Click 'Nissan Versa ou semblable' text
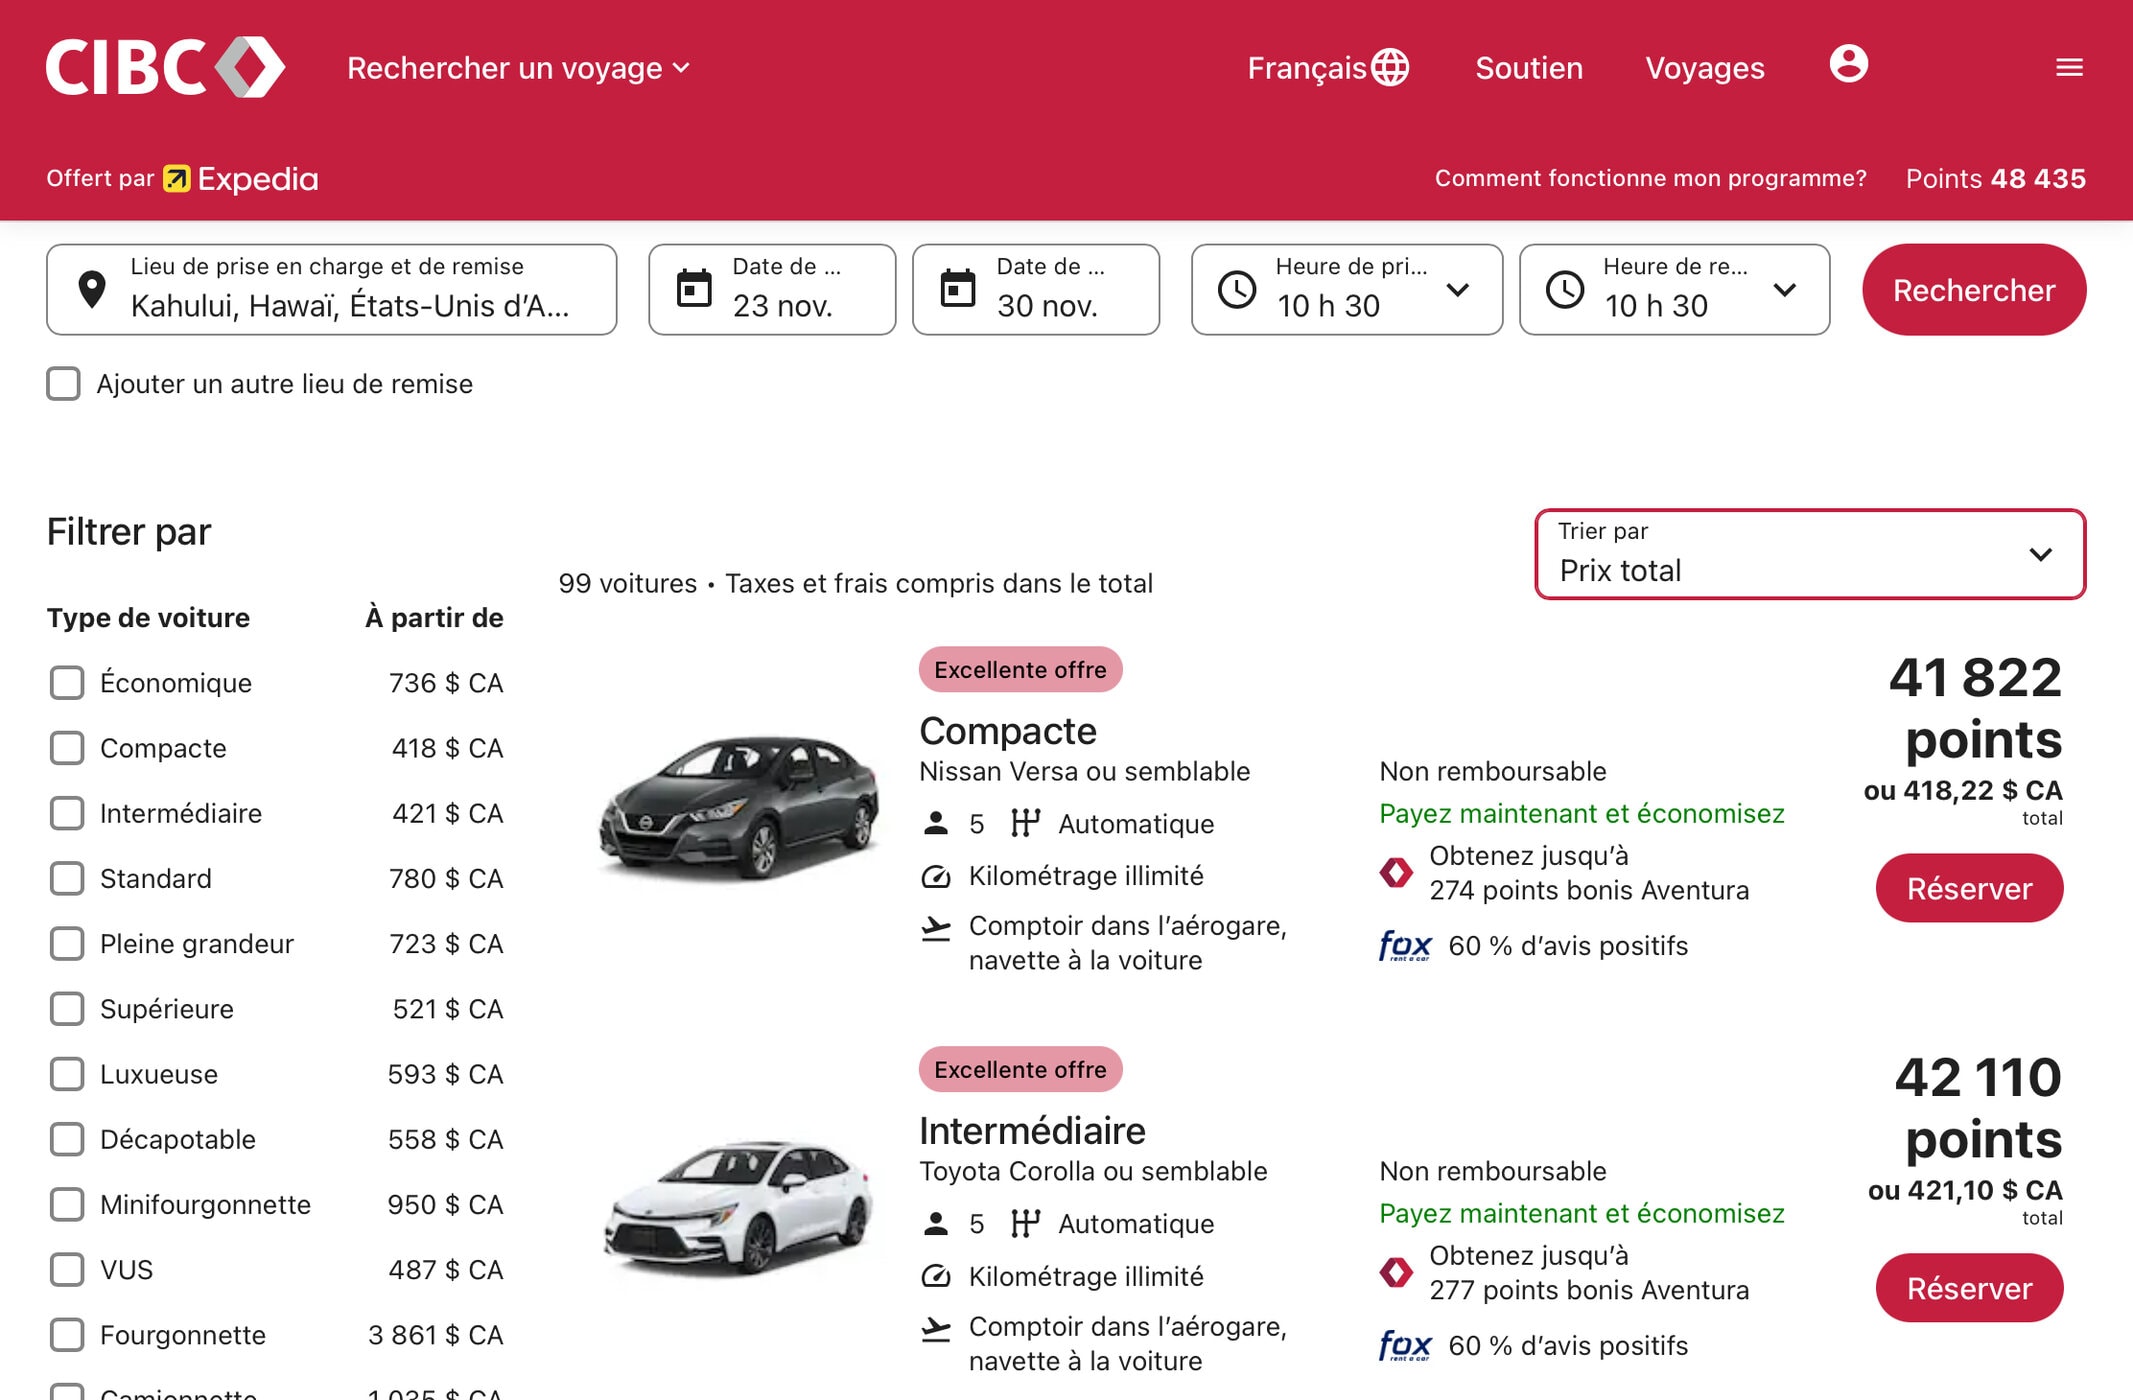The height and width of the screenshot is (1400, 2133). (1084, 771)
